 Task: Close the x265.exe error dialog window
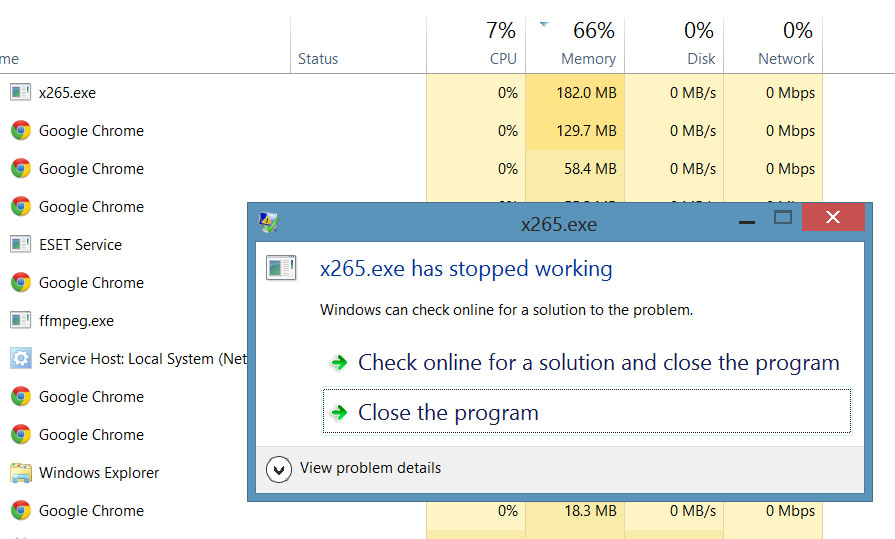click(x=833, y=218)
